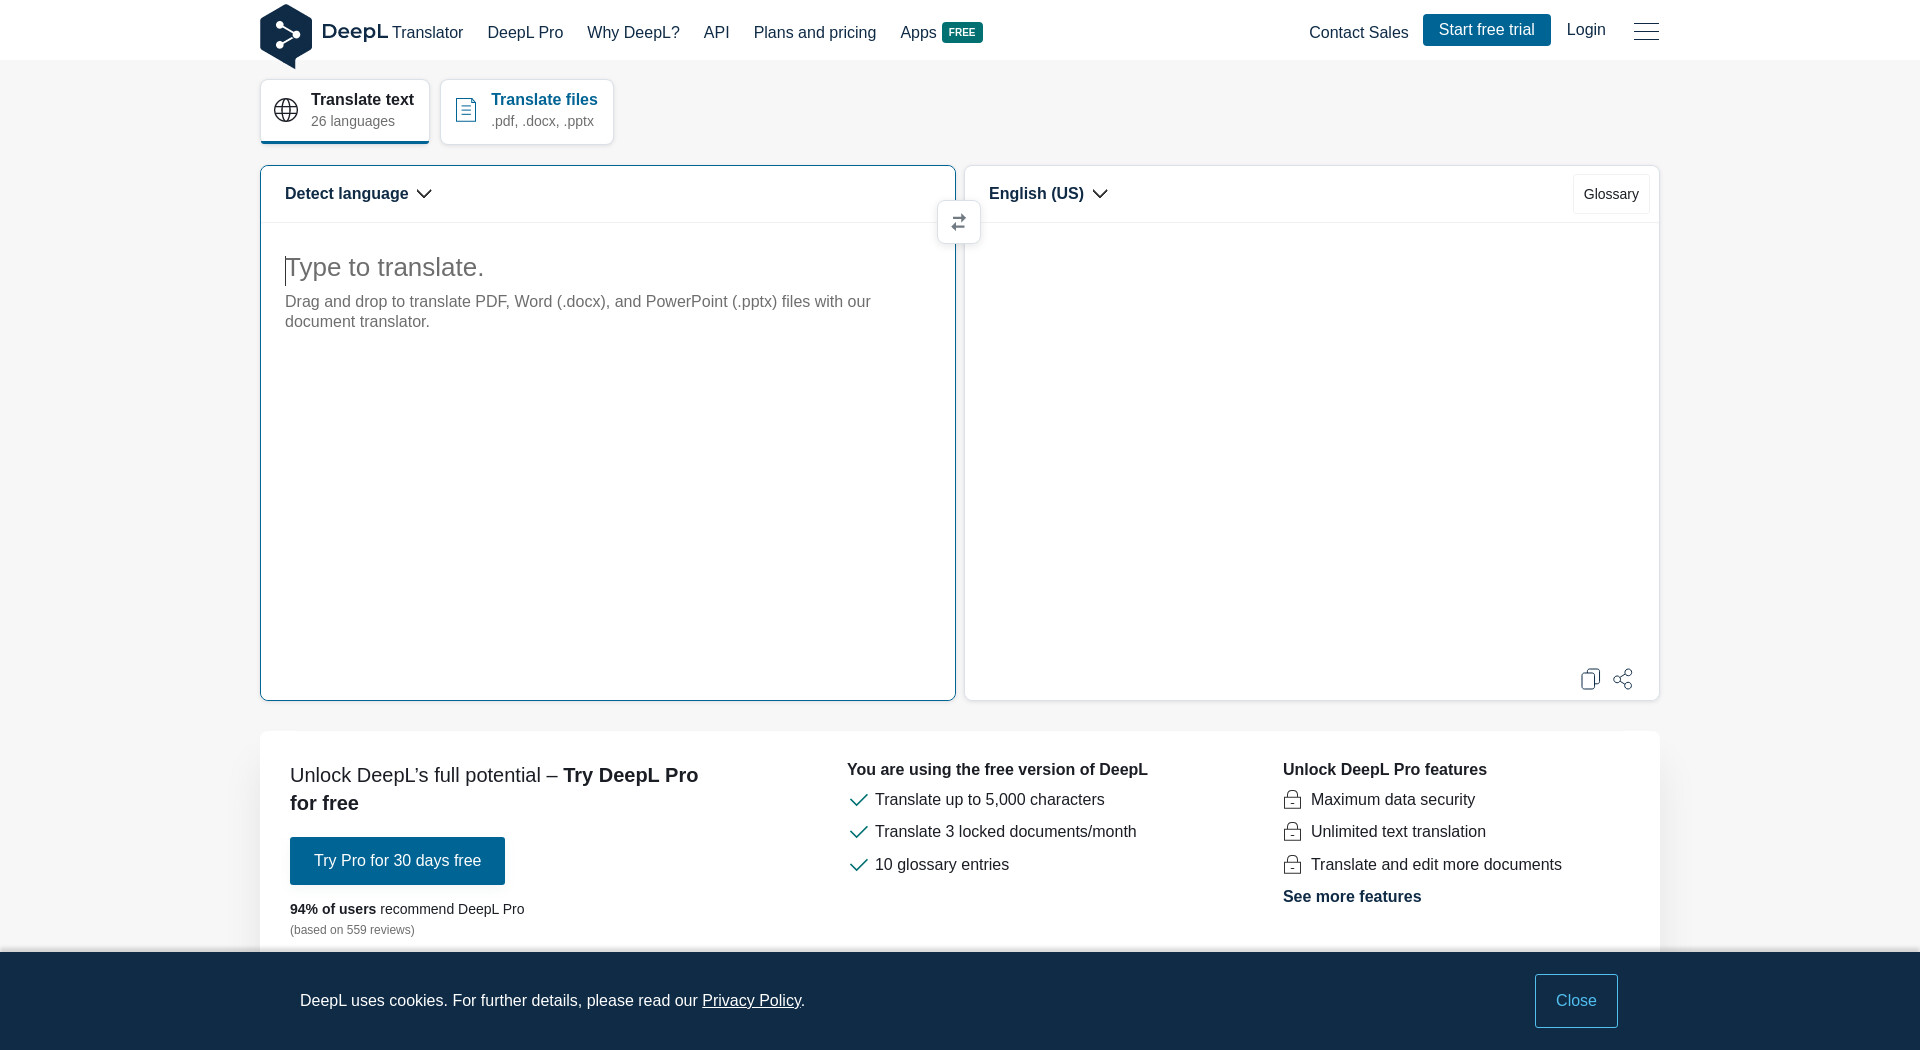Swap source and target languages
The width and height of the screenshot is (1920, 1050).
coord(959,222)
